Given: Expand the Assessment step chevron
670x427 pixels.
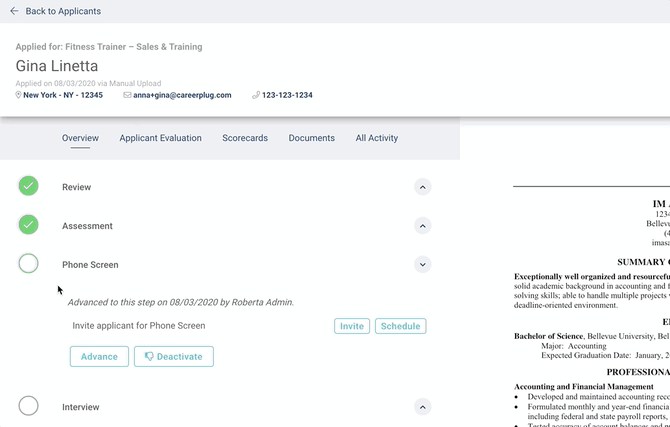Looking at the screenshot, I should pos(423,226).
